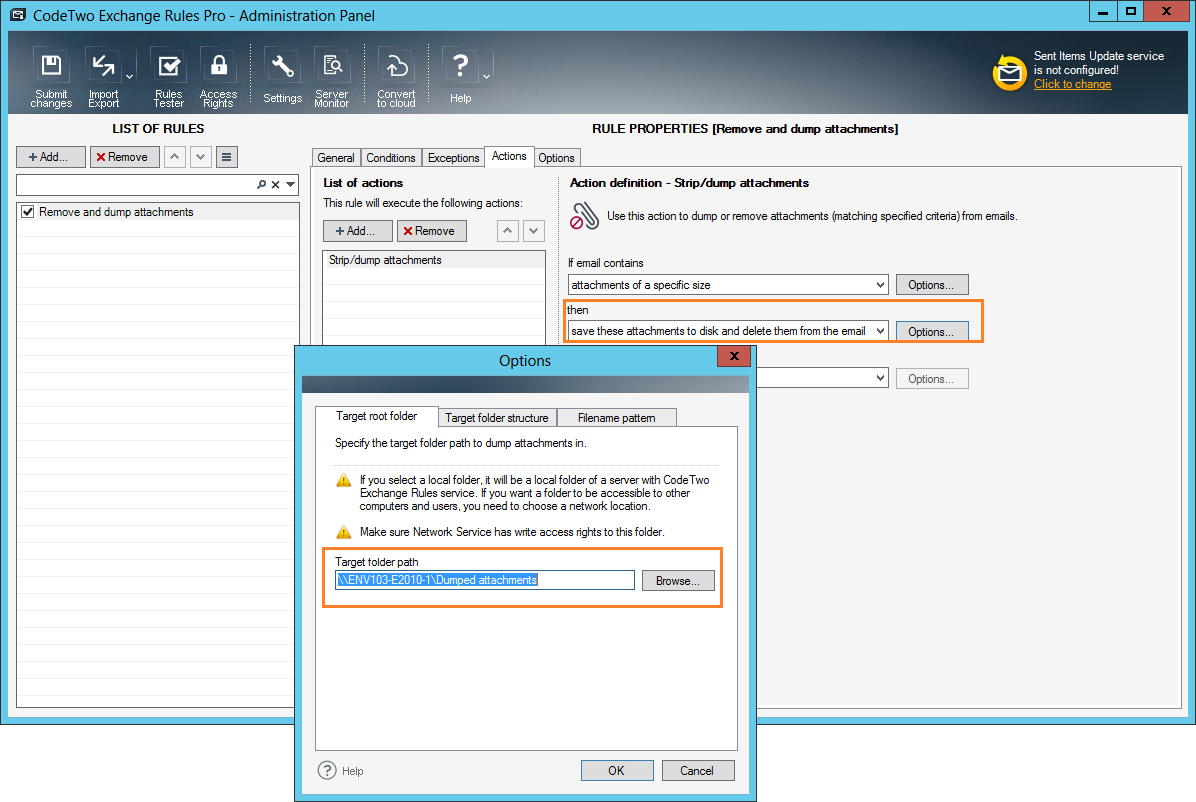Open Options for the 'then' action
The width and height of the screenshot is (1196, 802).
pos(931,332)
